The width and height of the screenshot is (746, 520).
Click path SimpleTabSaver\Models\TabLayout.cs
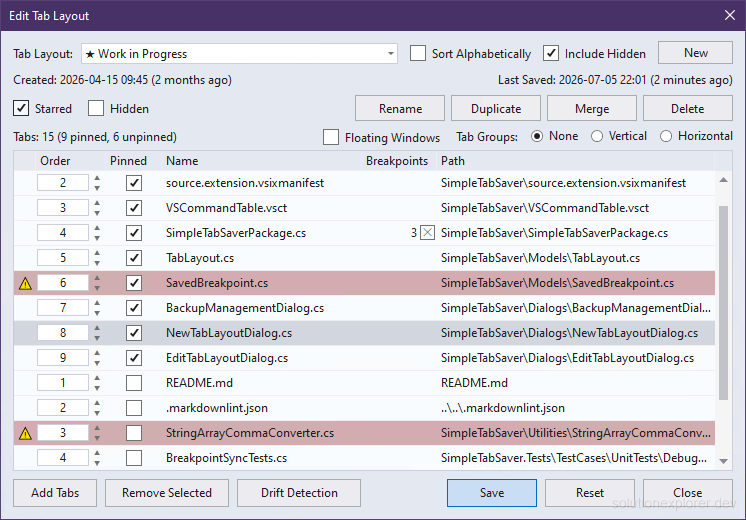click(x=540, y=258)
